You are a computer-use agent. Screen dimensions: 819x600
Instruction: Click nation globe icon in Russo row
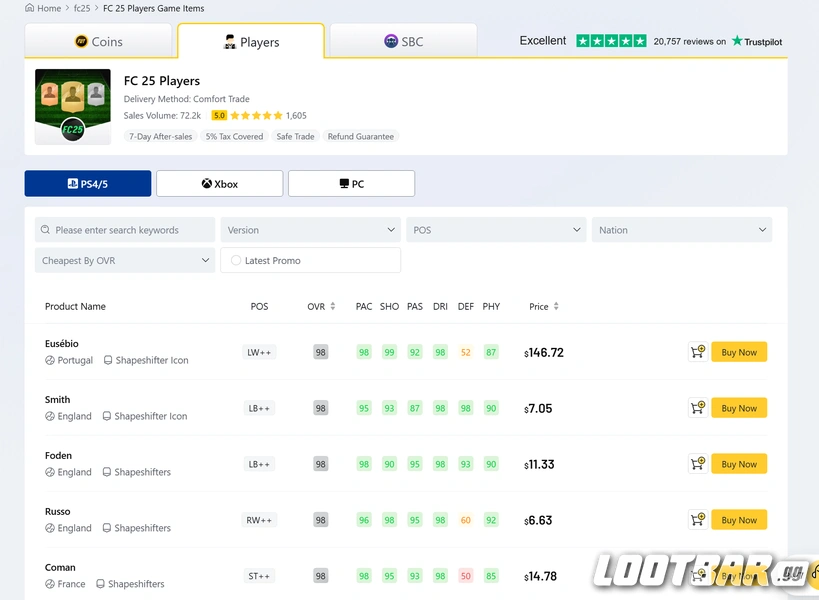tap(50, 528)
